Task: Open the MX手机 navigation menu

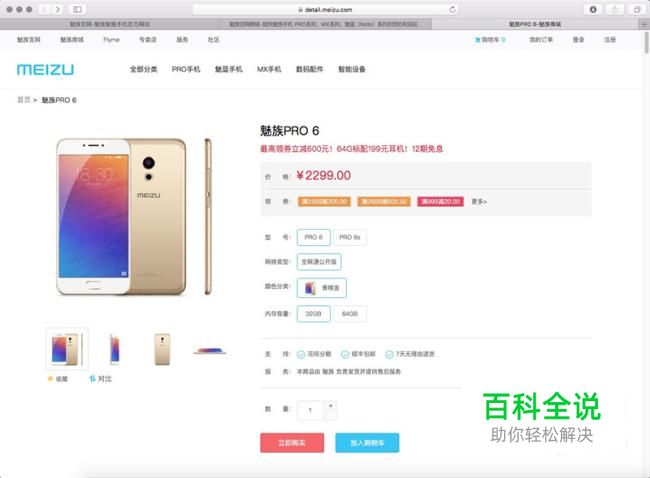Action: (x=269, y=69)
